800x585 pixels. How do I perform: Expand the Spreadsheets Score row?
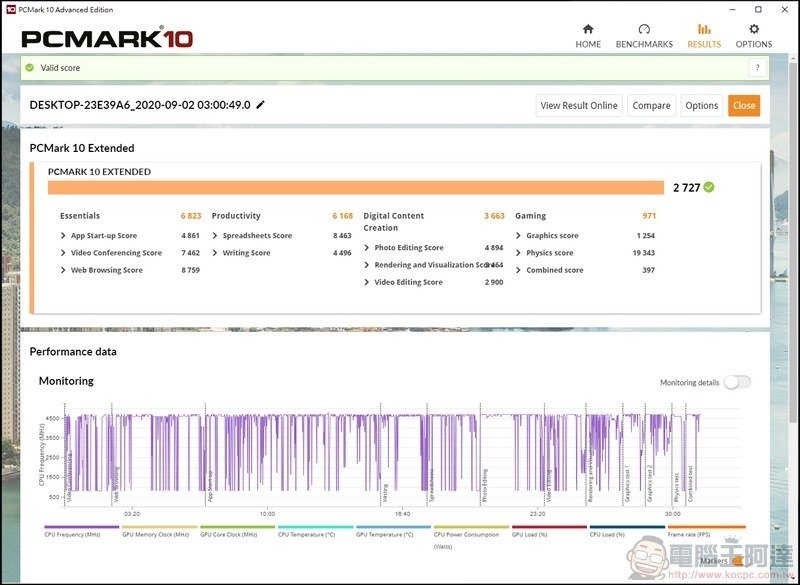(215, 236)
